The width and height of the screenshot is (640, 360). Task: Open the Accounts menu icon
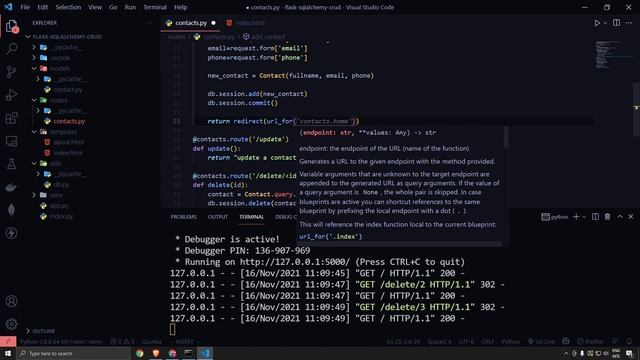pos(11,301)
